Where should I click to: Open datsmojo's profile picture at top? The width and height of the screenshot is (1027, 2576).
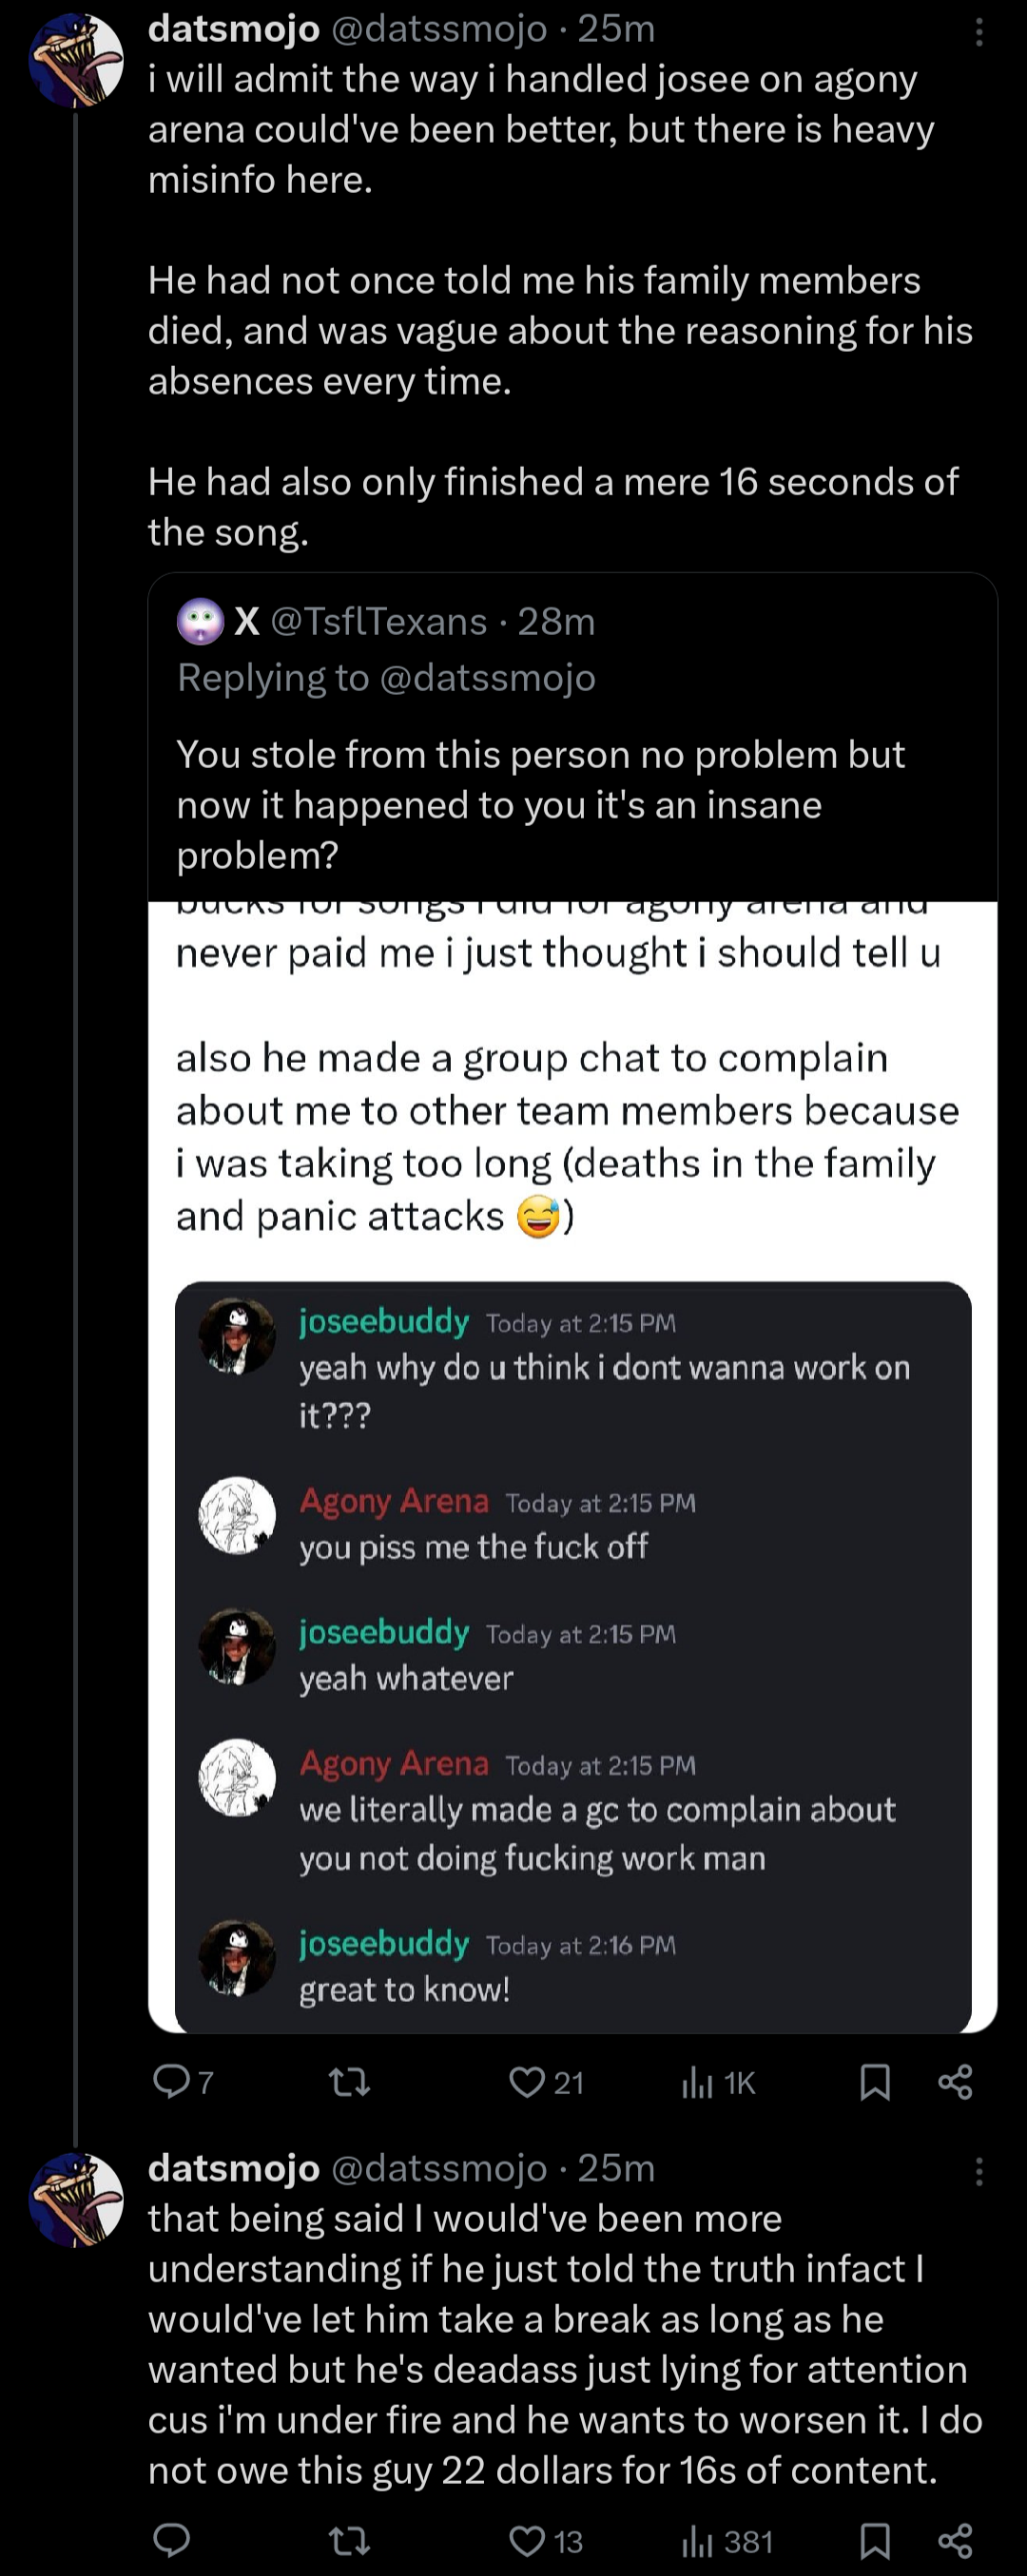(x=76, y=60)
